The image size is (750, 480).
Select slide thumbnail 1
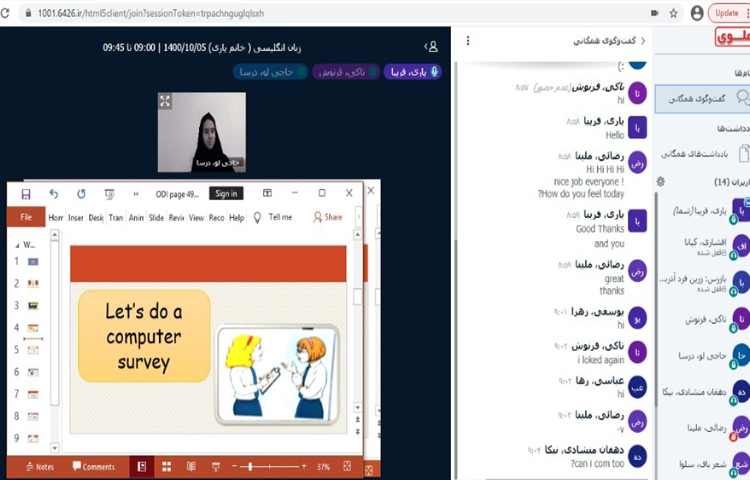(x=33, y=262)
